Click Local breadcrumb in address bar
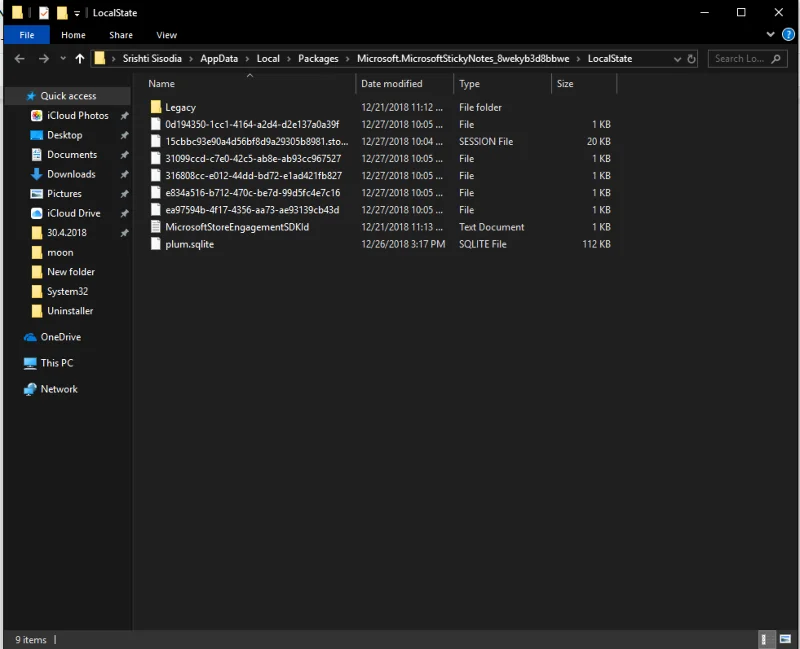 [268, 59]
